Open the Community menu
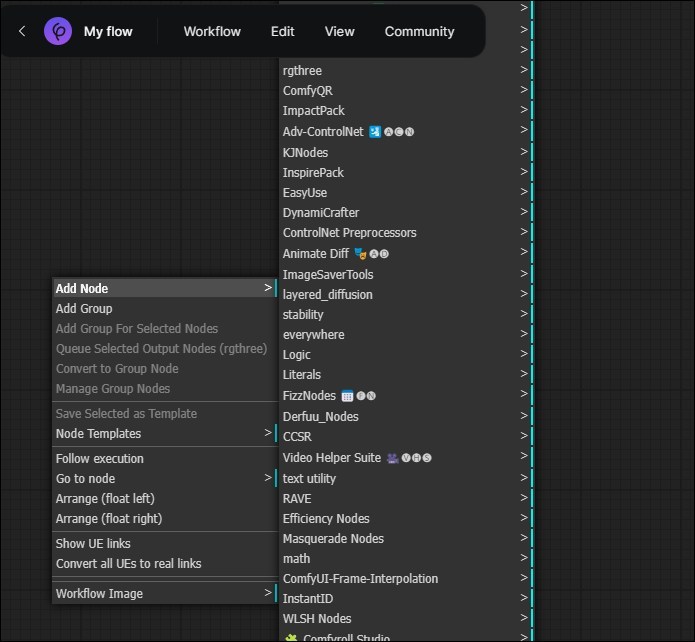 pos(419,31)
